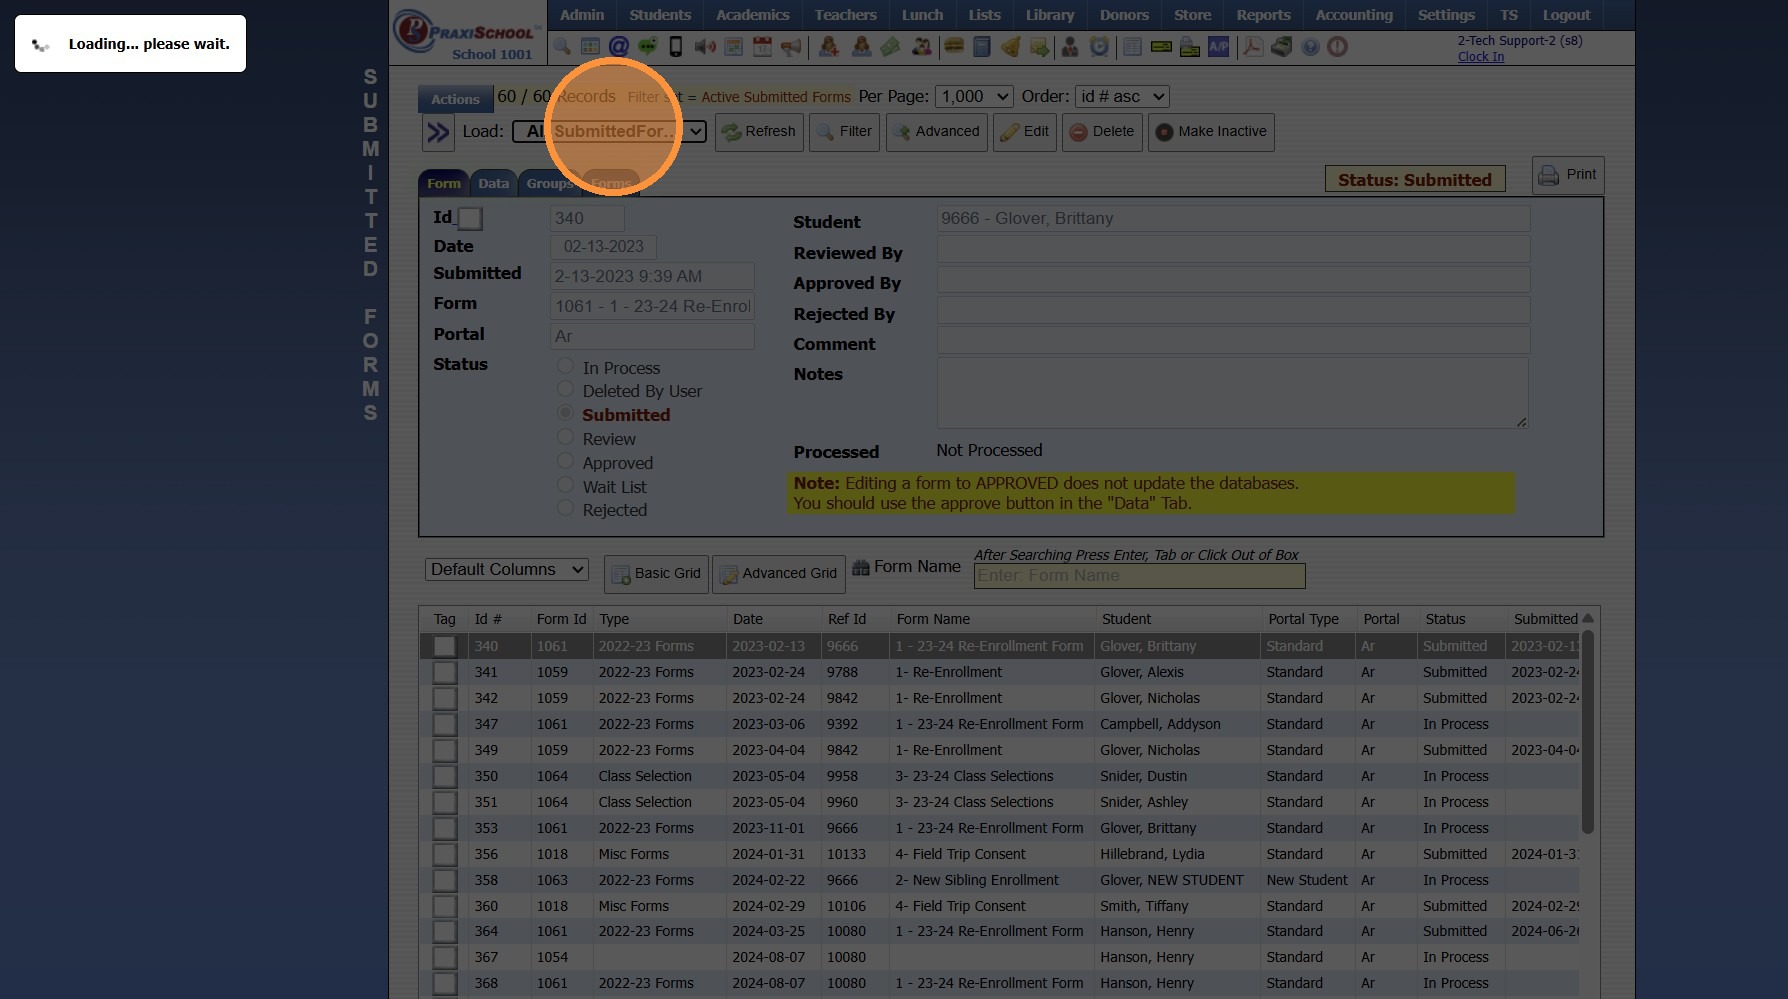Image resolution: width=1788 pixels, height=999 pixels.
Task: Click the Form Name search field
Action: tap(1139, 576)
